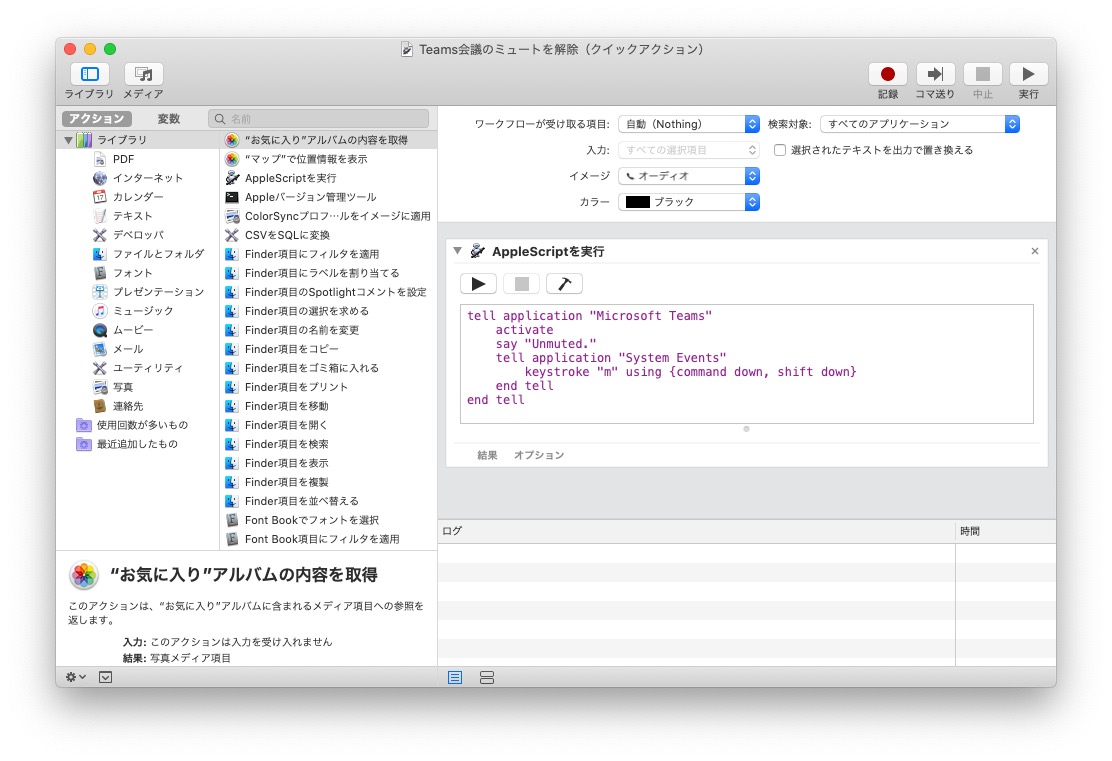Open the メディア media browser
The image size is (1112, 761).
pyautogui.click(x=144, y=74)
